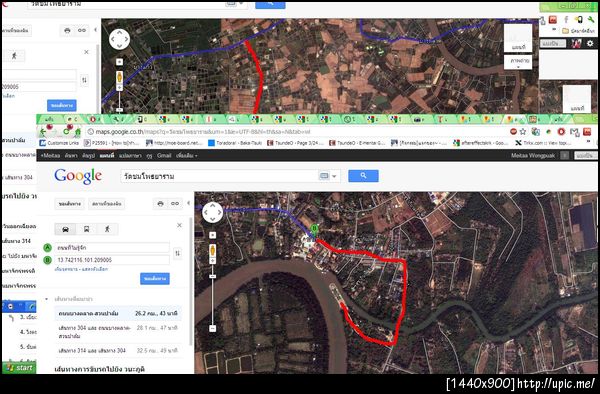Select walking travel mode in front window
Image resolution: width=600 pixels, height=394 pixels.
click(x=107, y=229)
